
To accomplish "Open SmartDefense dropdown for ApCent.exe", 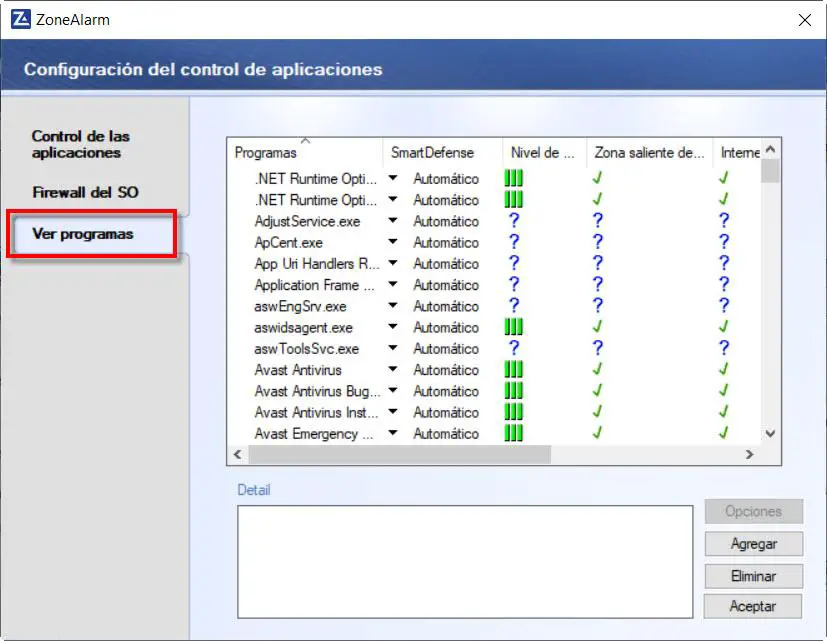I will pyautogui.click(x=392, y=242).
